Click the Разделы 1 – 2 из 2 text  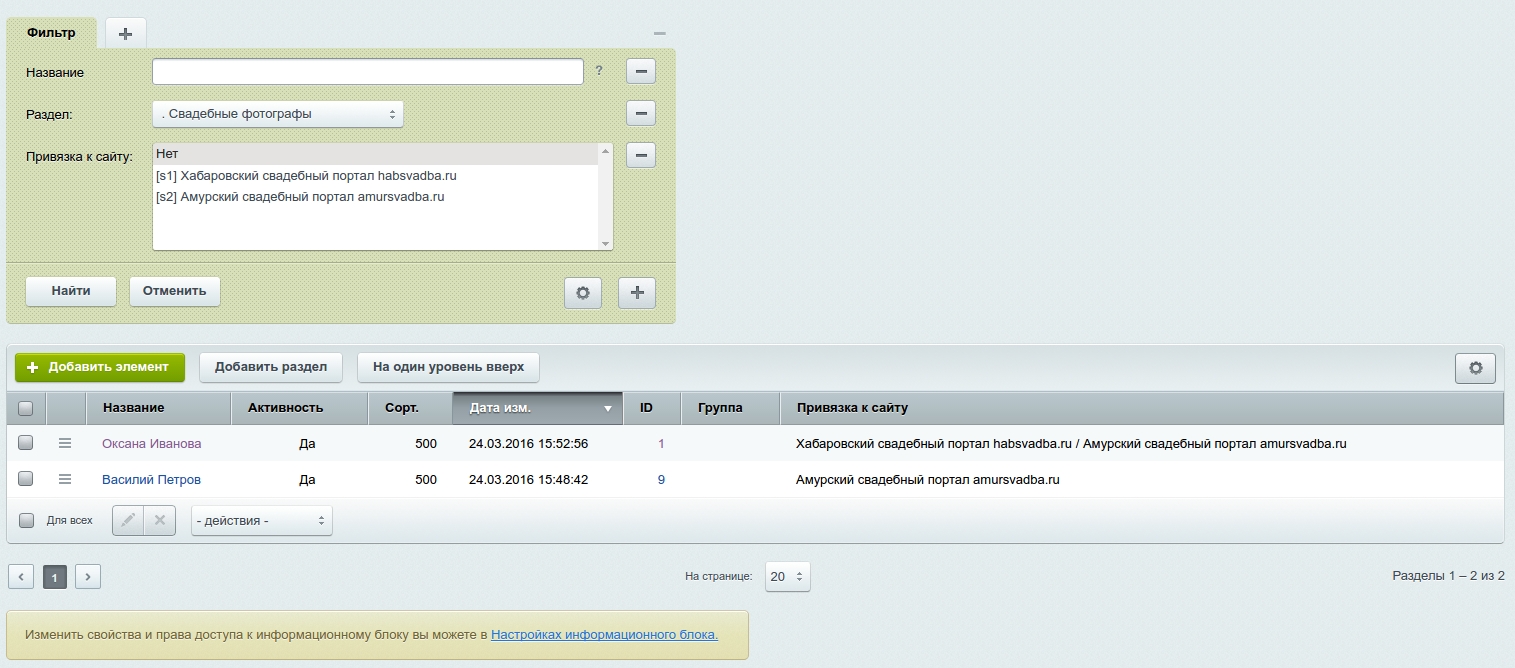(1448, 576)
